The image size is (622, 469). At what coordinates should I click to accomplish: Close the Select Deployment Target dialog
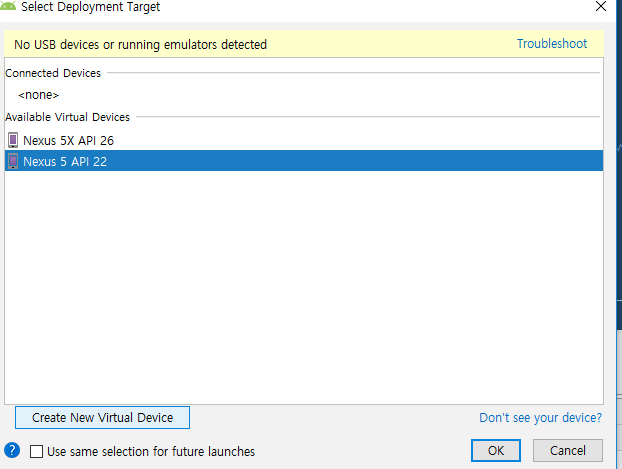(601, 6)
